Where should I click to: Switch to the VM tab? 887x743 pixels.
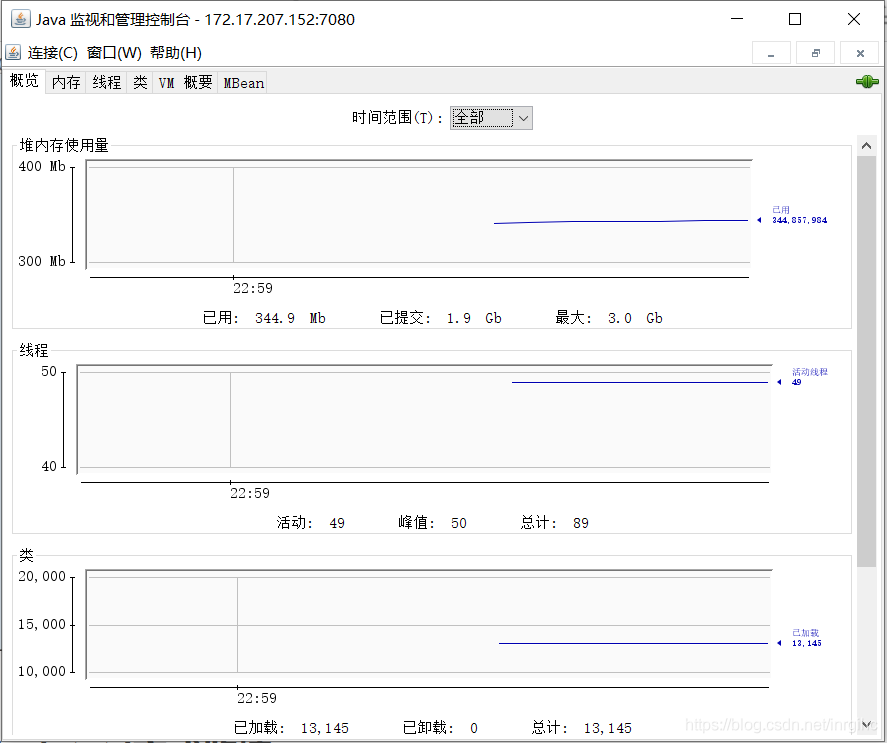point(166,81)
